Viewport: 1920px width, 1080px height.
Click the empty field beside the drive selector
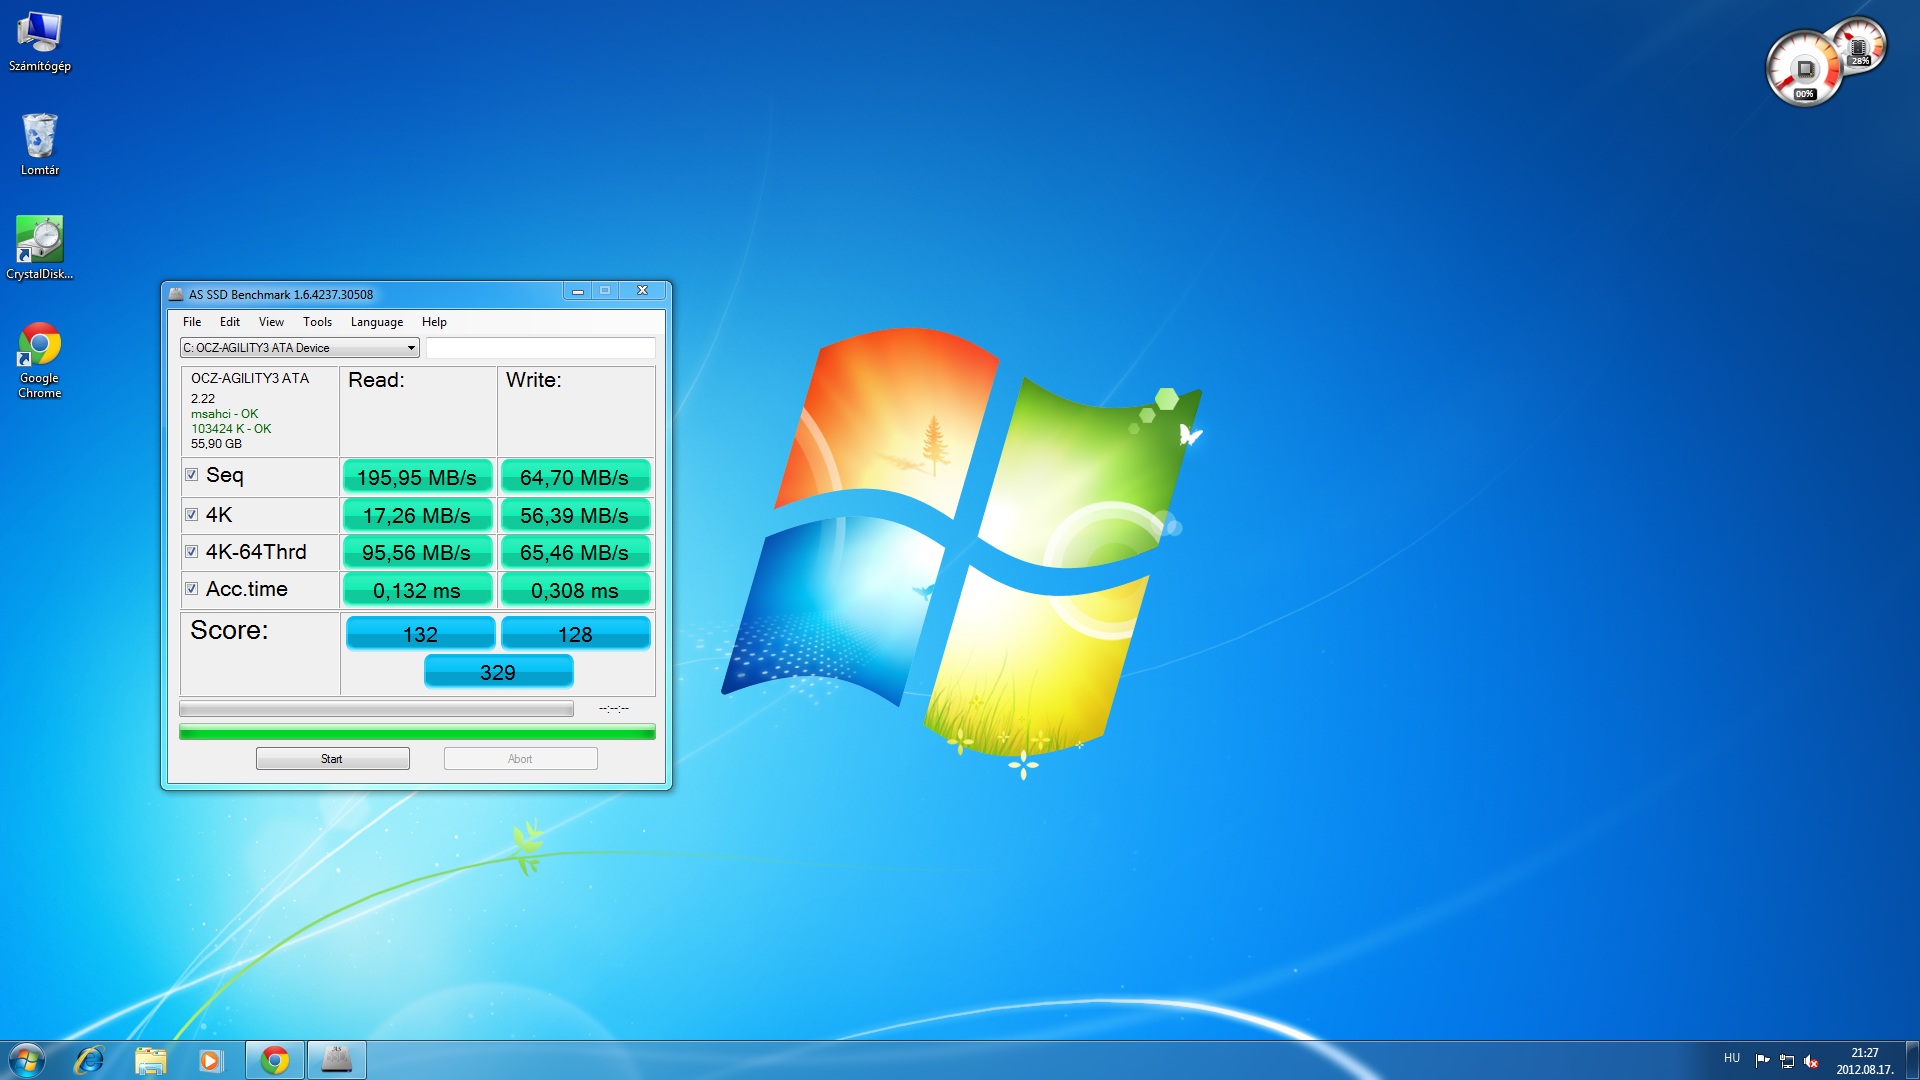(x=540, y=348)
